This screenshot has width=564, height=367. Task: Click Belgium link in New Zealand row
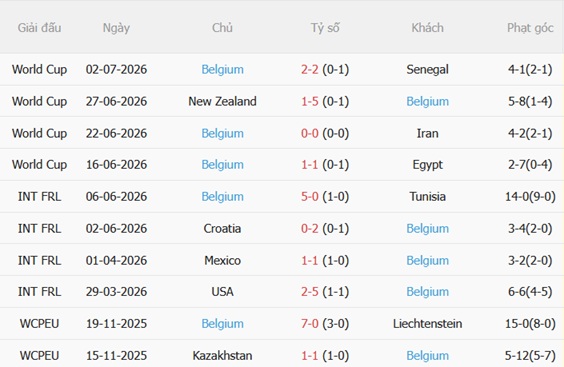pos(427,101)
